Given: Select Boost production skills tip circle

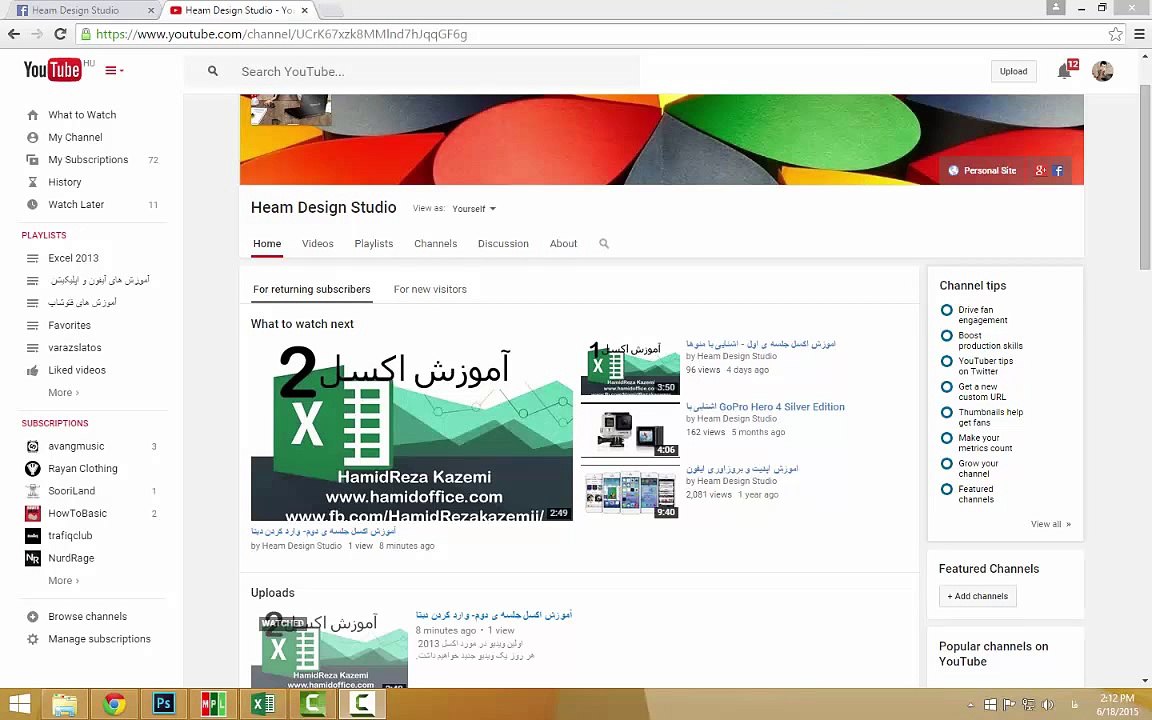Looking at the screenshot, I should click(947, 336).
